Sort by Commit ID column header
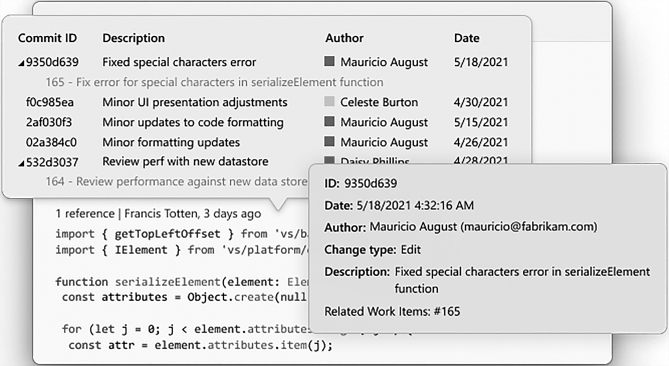669x366 pixels. [47, 38]
